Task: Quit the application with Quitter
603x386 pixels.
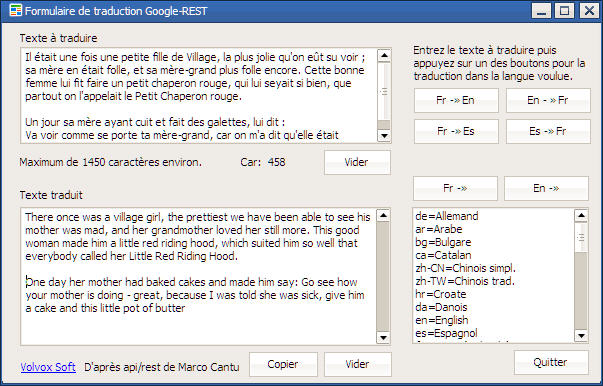Action: (x=551, y=362)
